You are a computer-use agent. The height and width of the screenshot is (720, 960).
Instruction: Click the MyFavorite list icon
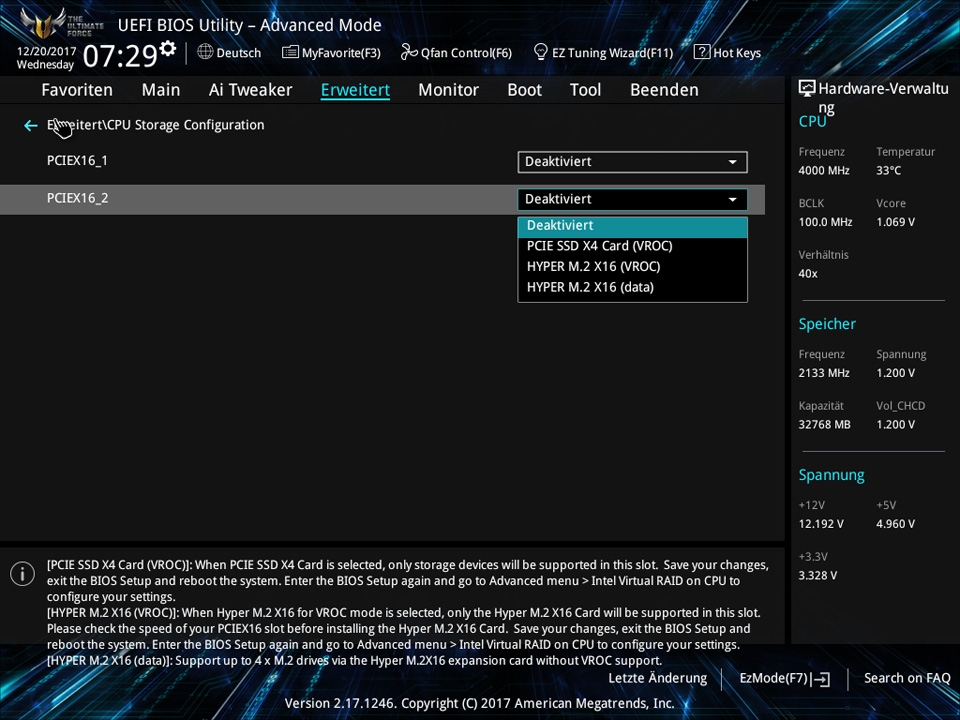[290, 52]
